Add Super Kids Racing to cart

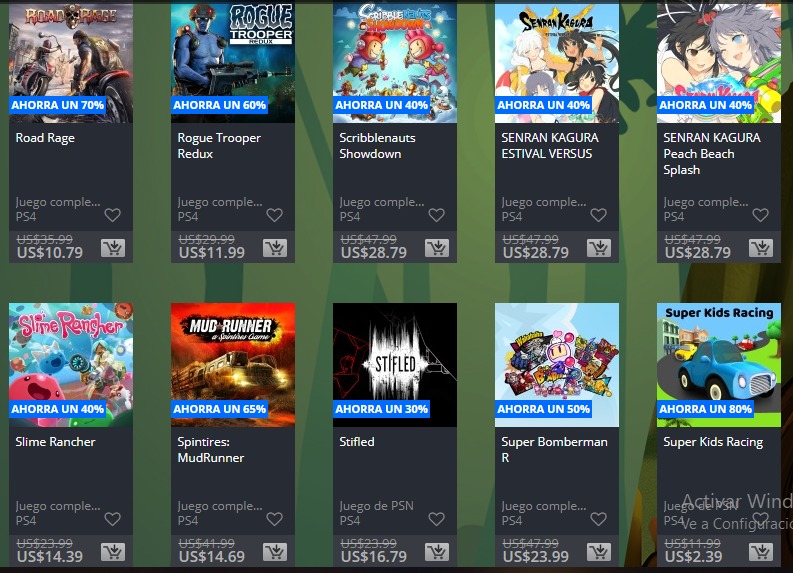pos(761,552)
